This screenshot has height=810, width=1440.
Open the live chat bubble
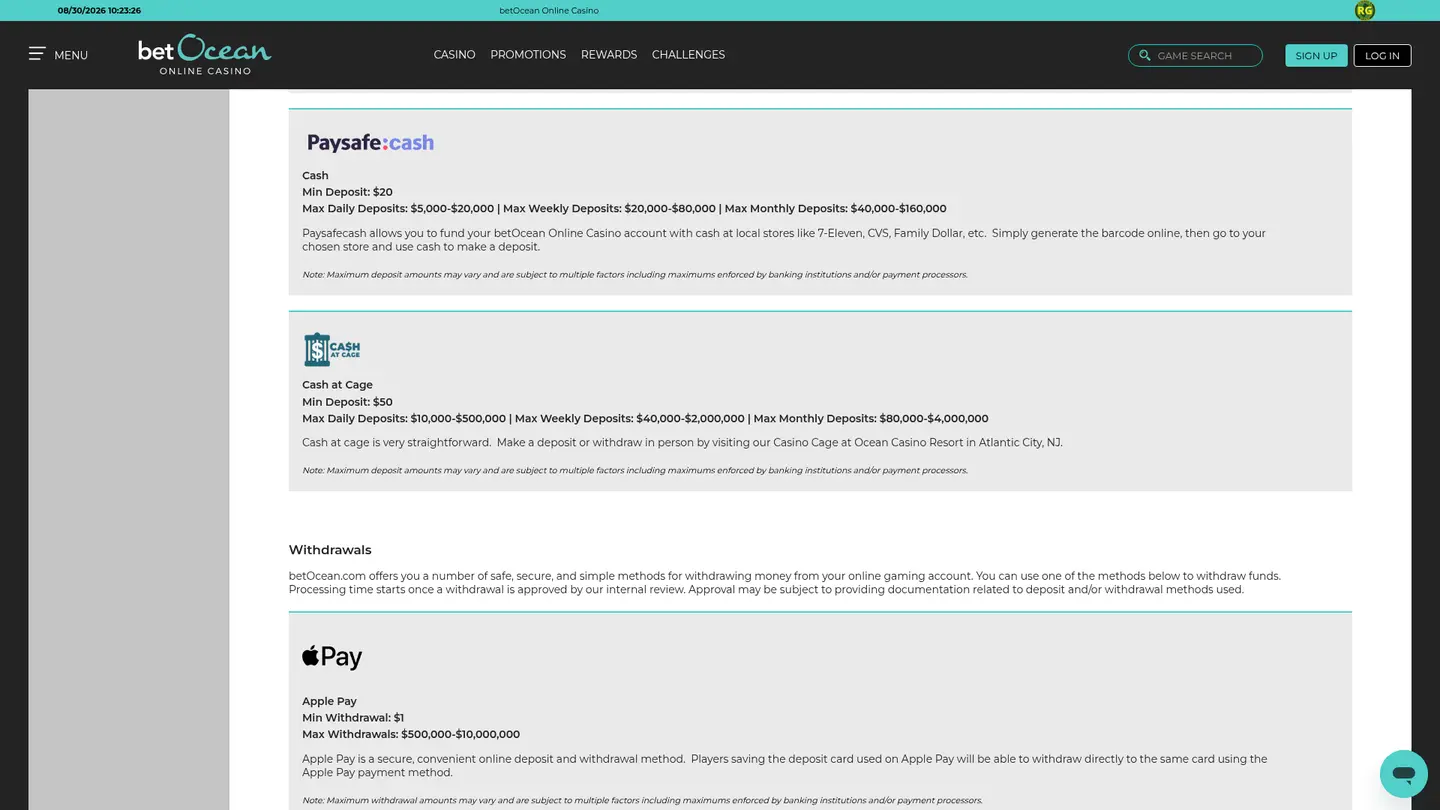pos(1403,774)
